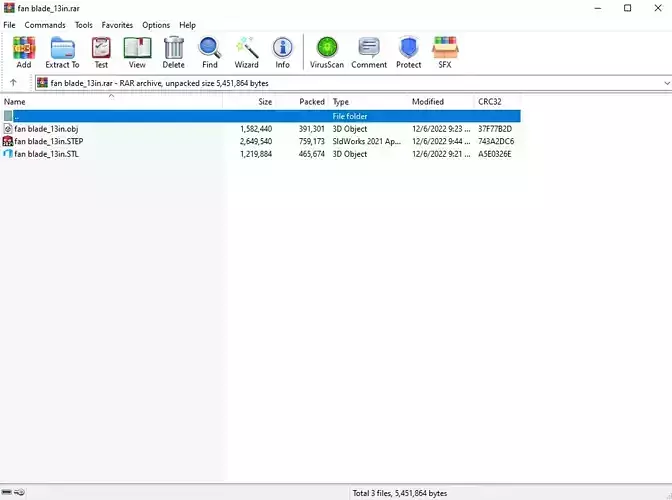672x500 pixels.
Task: Sort by the Name column header
Action: (x=111, y=102)
